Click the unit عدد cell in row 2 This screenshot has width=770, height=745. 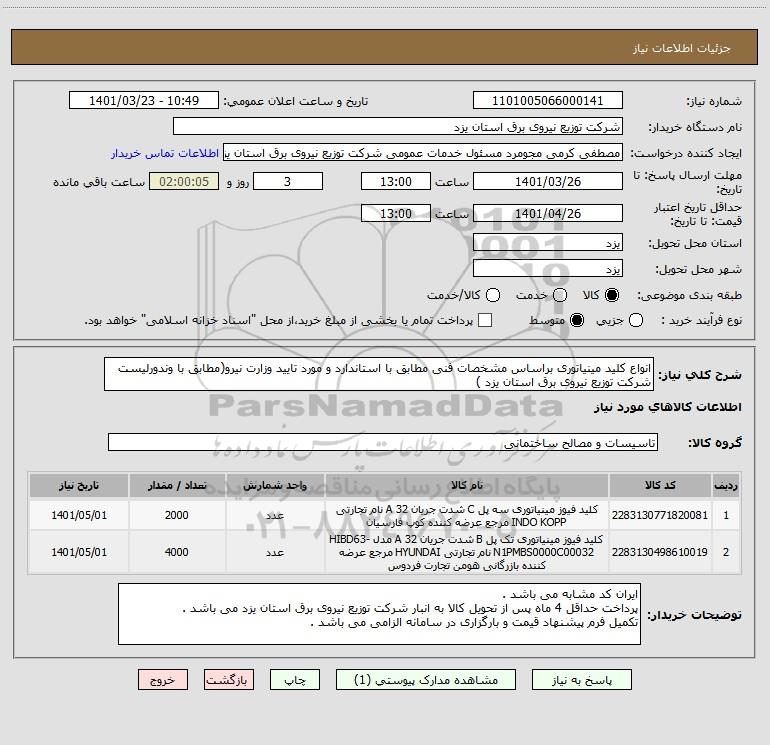(275, 552)
